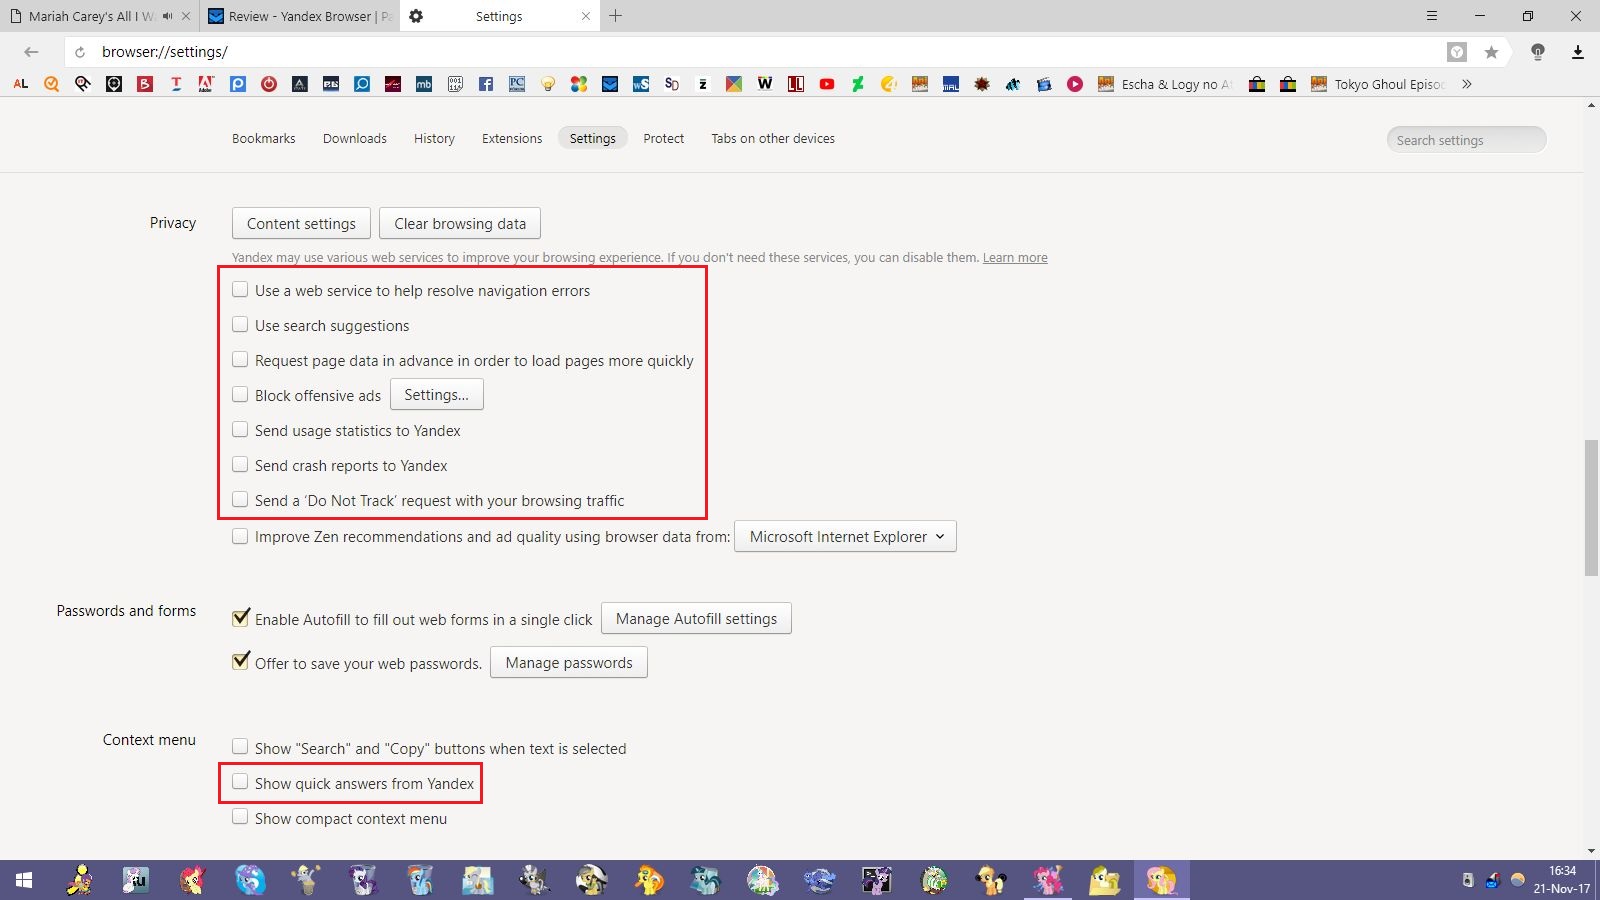
Task: Uncheck Enable Autofill for web forms
Action: click(x=240, y=618)
